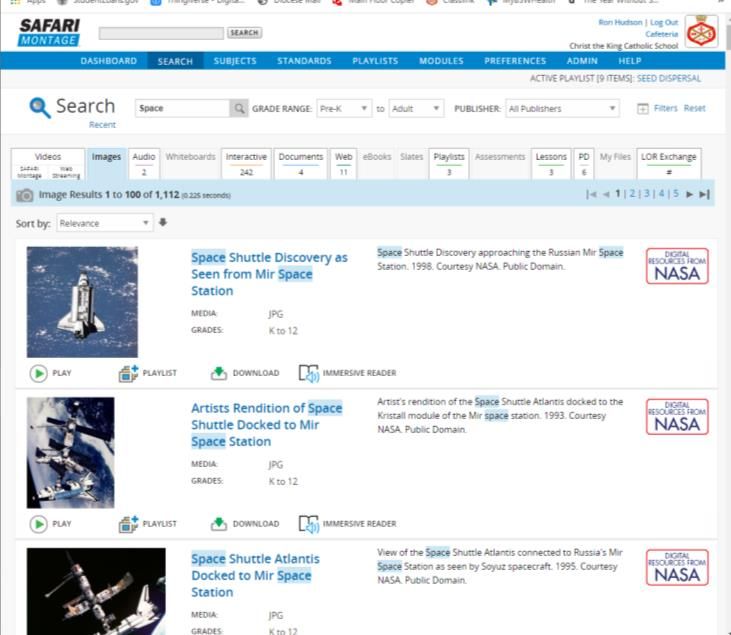Open the Help menu

tap(629, 61)
